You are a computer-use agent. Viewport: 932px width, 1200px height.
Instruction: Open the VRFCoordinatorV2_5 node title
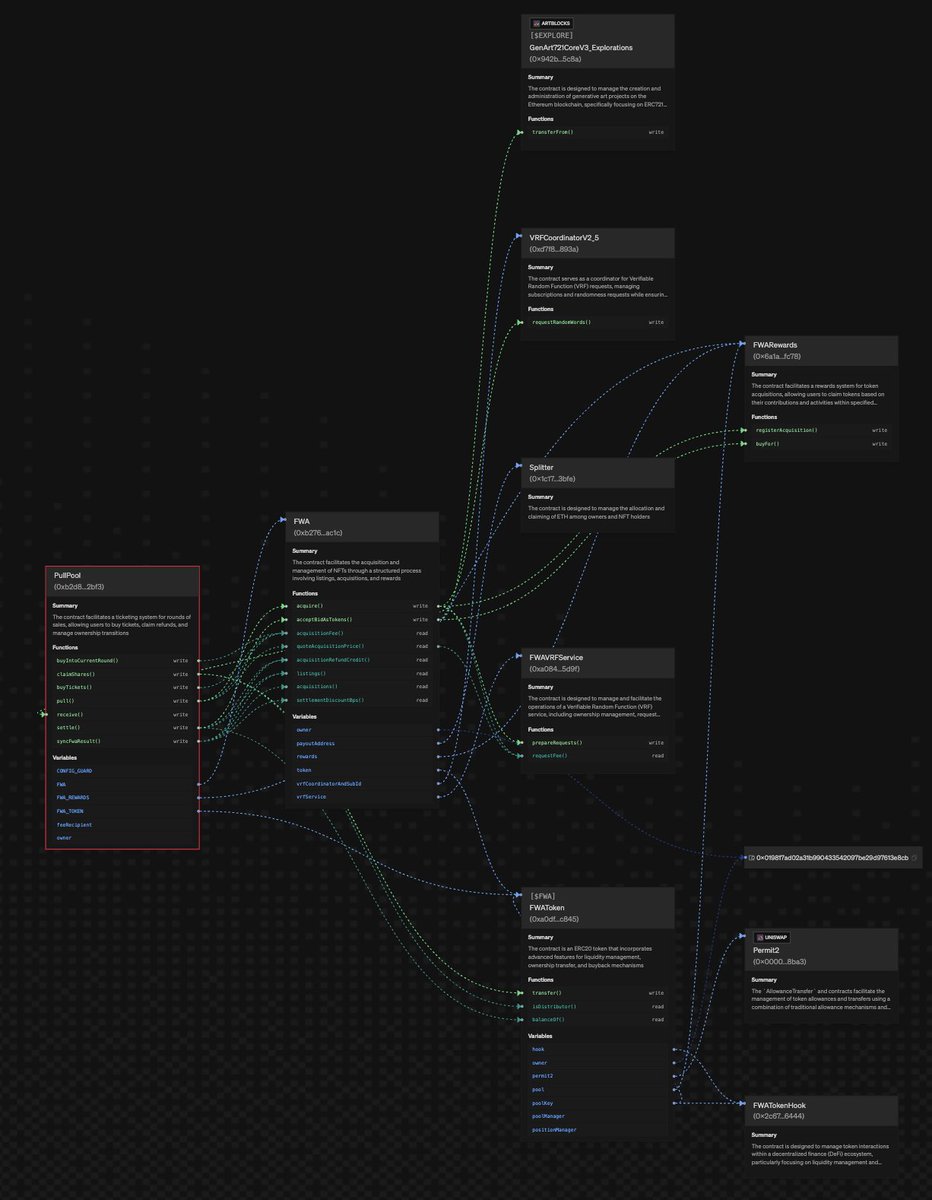[564, 238]
